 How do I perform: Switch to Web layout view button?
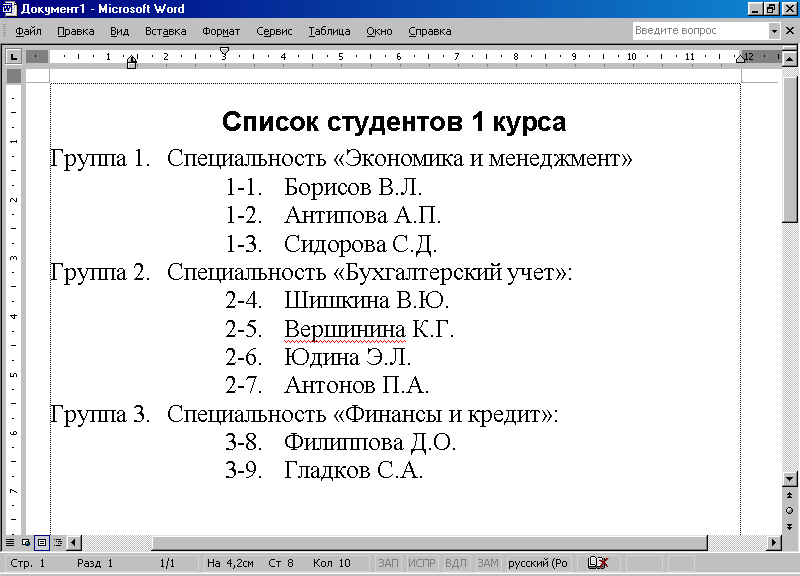tap(26, 542)
